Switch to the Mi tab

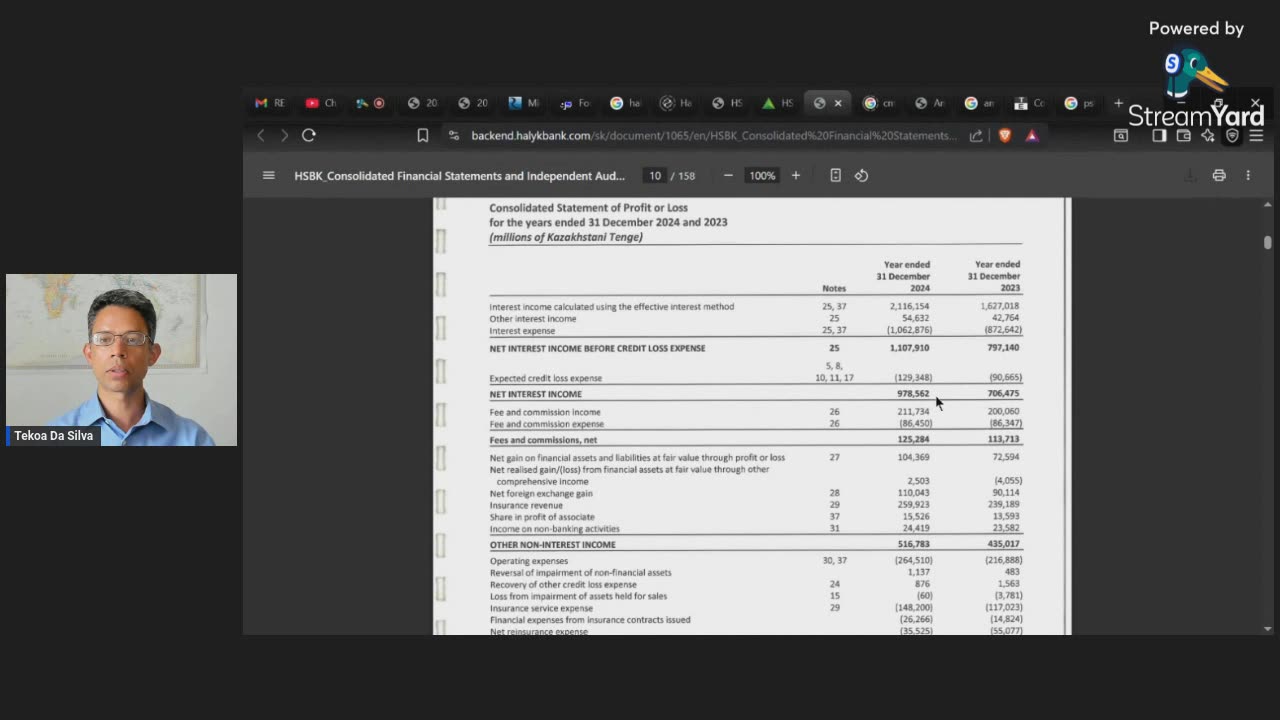(x=524, y=103)
